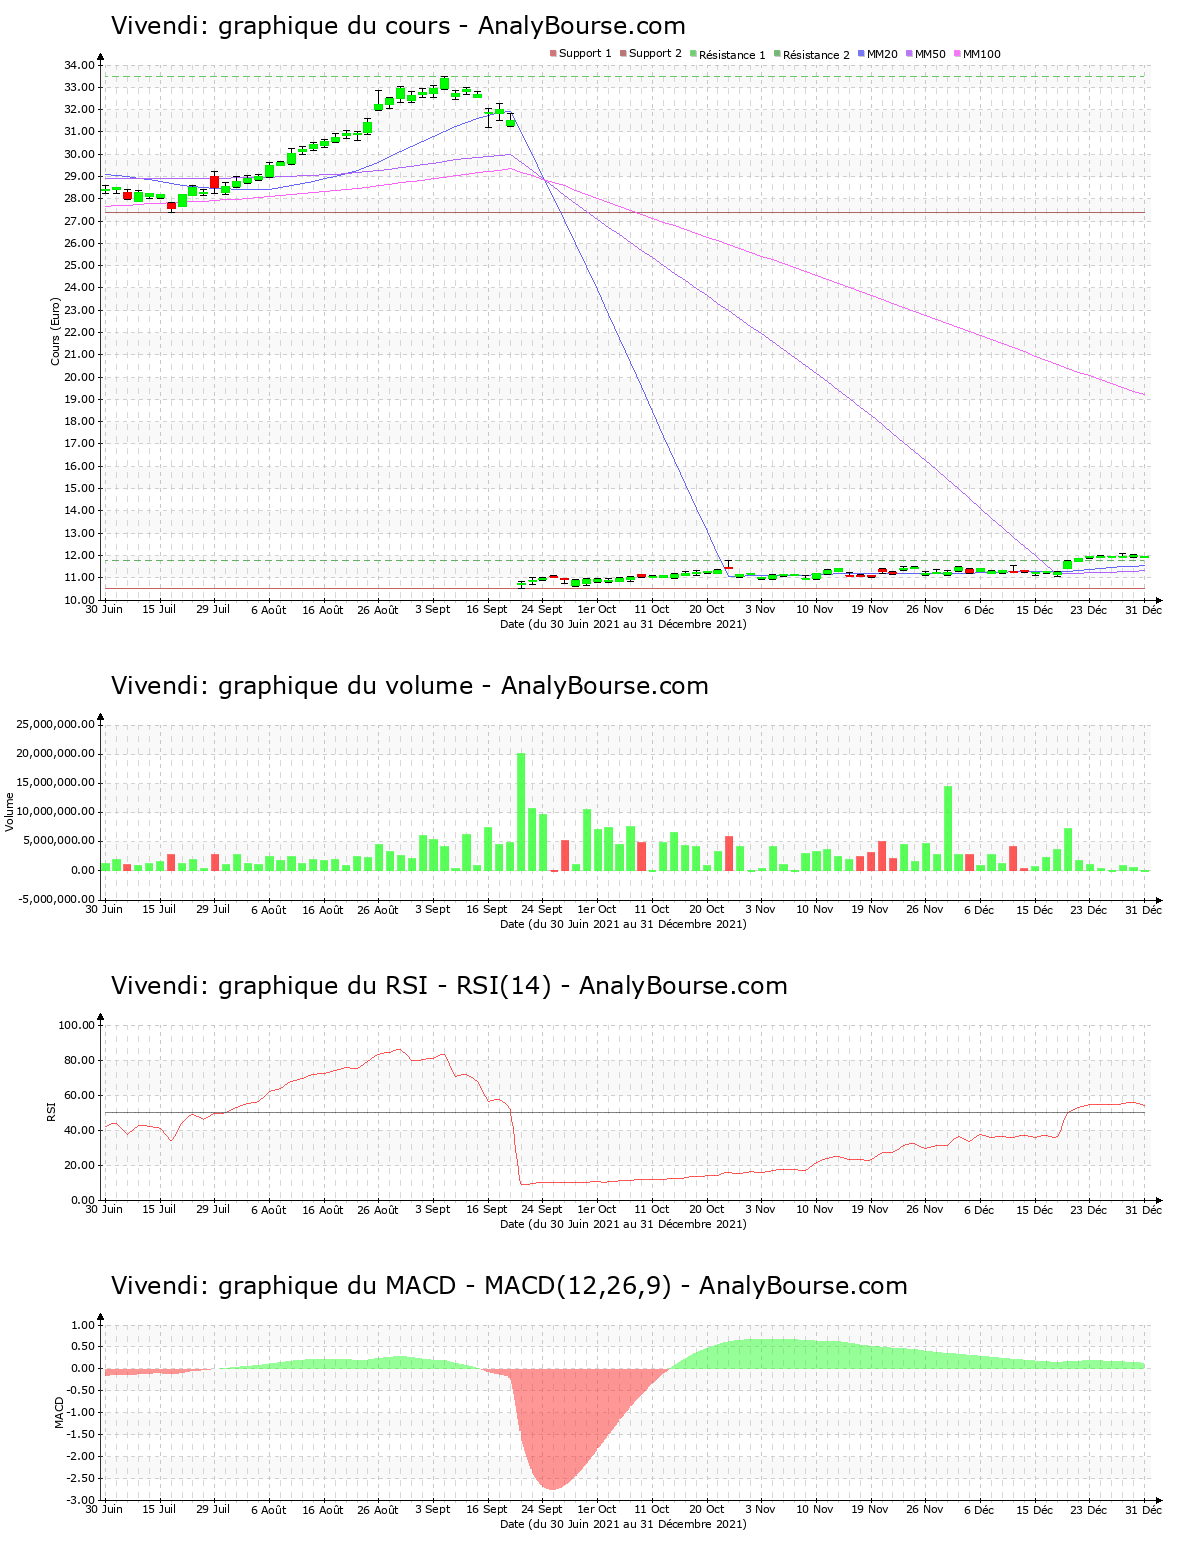Screen dimensions: 1200x1550
Task: Click the Support 1 legend color square
Action: [553, 54]
